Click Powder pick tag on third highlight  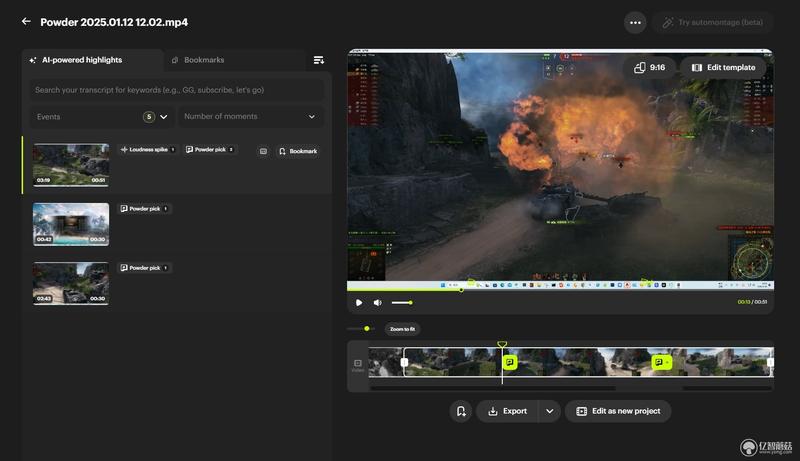click(144, 268)
